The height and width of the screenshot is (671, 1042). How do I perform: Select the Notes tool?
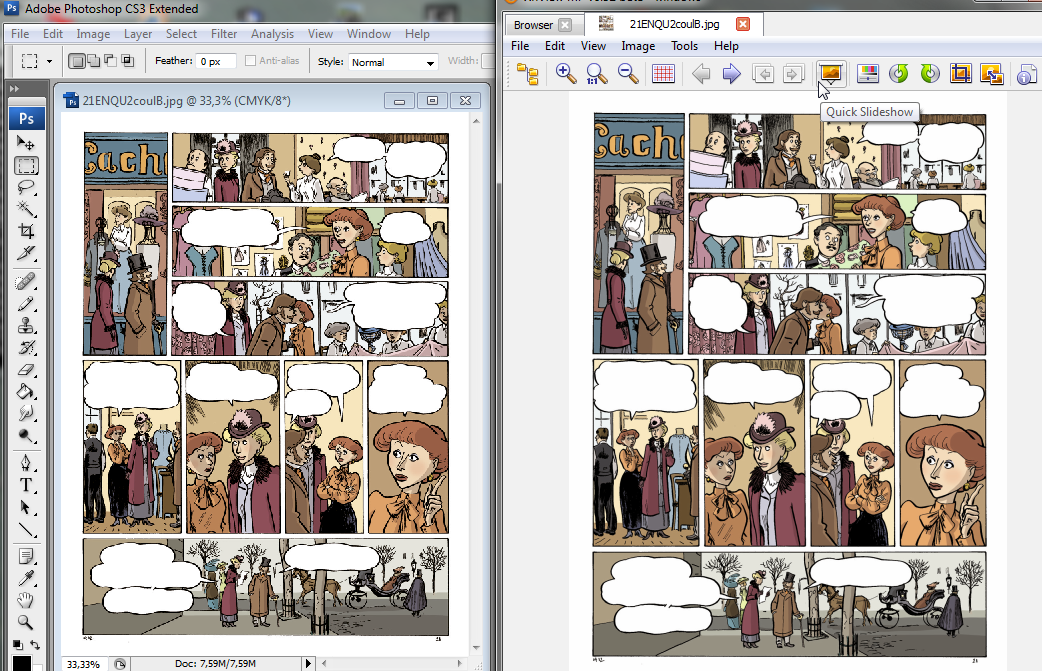[x=26, y=556]
